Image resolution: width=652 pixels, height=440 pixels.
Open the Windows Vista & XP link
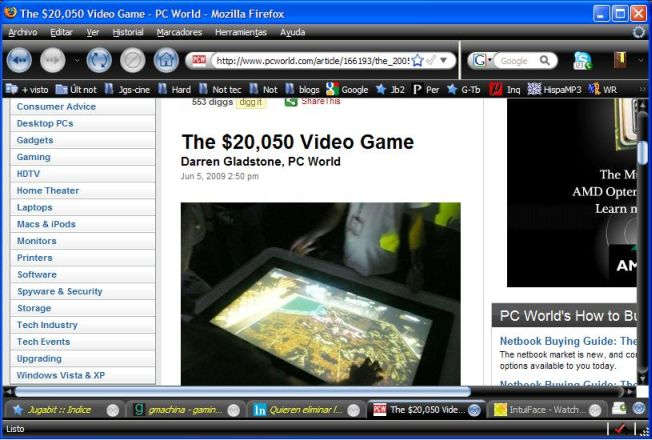point(61,376)
